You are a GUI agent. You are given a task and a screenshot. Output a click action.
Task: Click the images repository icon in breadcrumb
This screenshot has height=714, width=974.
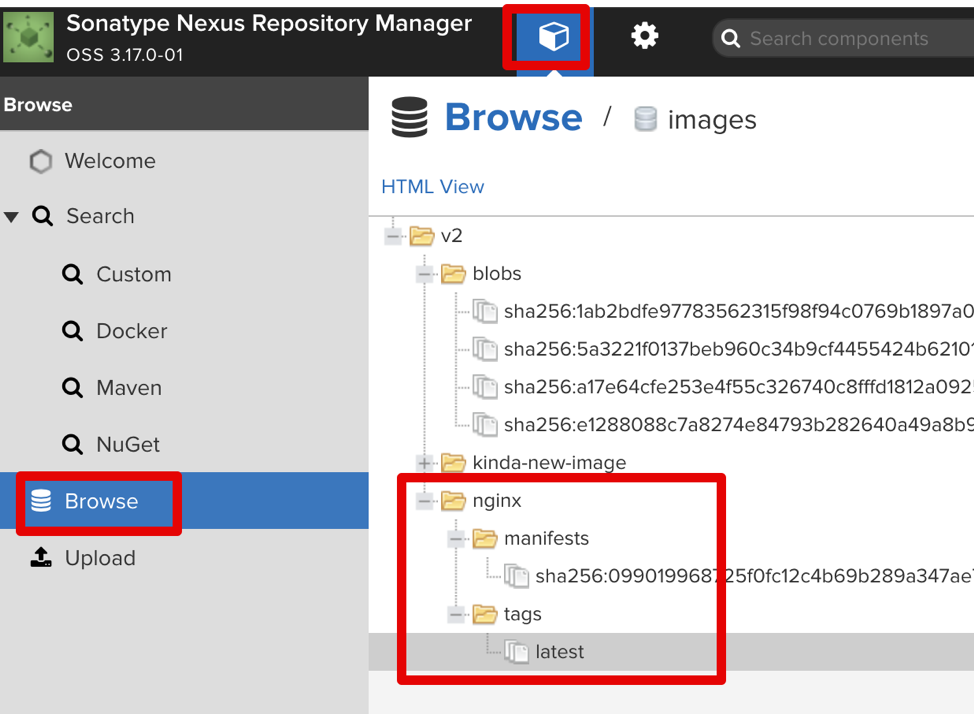(x=645, y=119)
